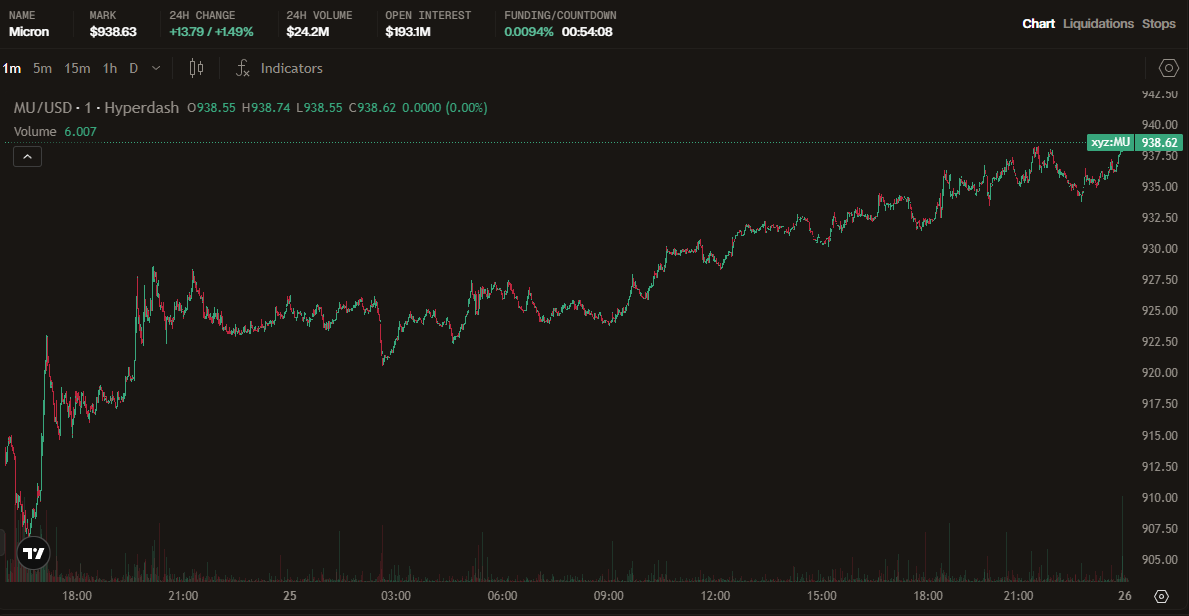Image resolution: width=1189 pixels, height=616 pixels.
Task: Open the Chart tab
Action: 1038,24
